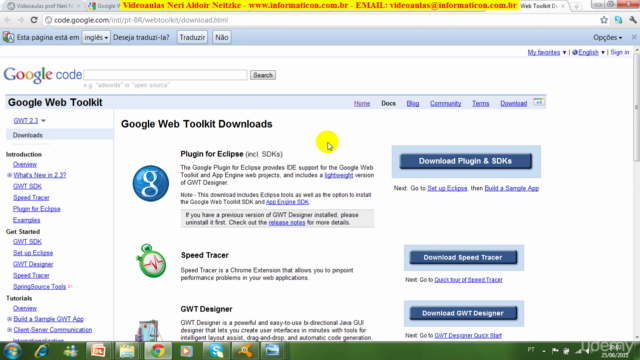Viewport: 640px width, 360px height.
Task: Open the release notes link
Action: coord(287,222)
